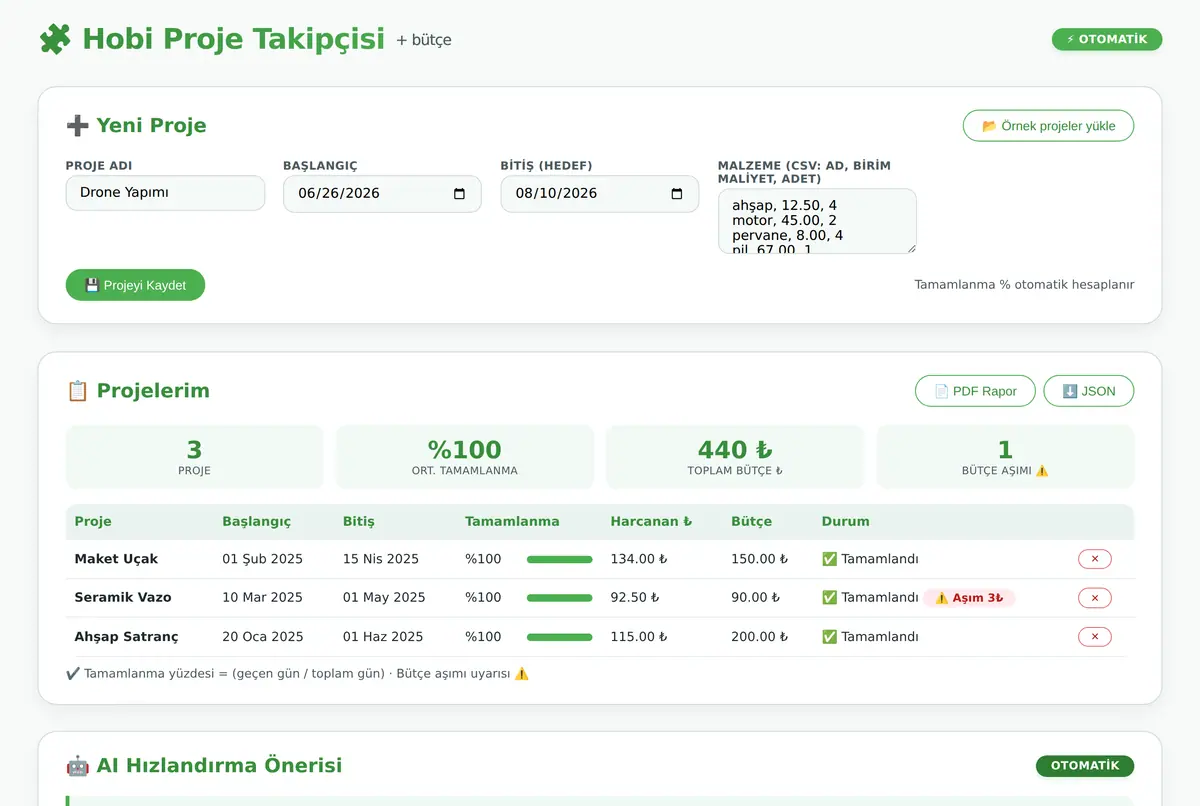Viewport: 1200px width, 806px height.
Task: Click the 01 Haz 2025 end date
Action: (382, 637)
